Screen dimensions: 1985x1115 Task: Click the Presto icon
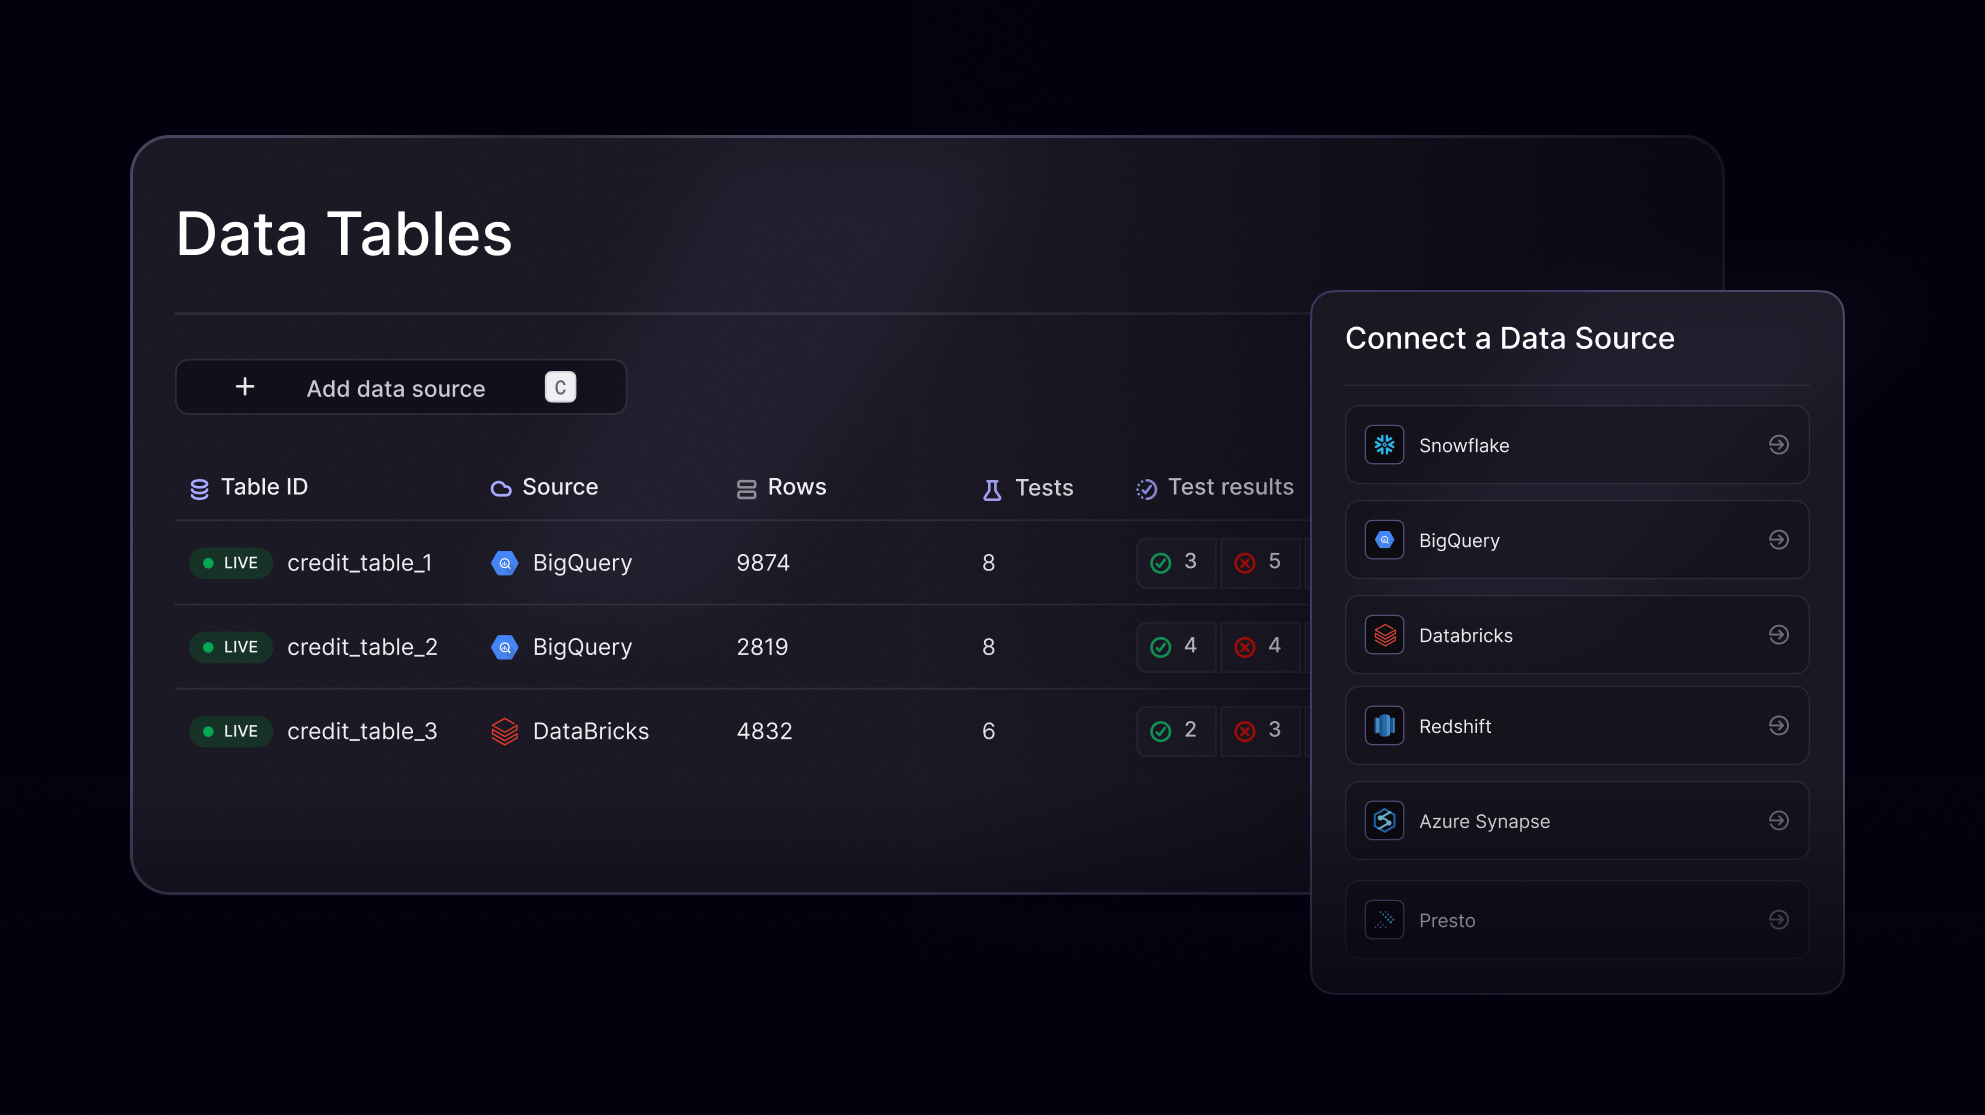(1383, 919)
